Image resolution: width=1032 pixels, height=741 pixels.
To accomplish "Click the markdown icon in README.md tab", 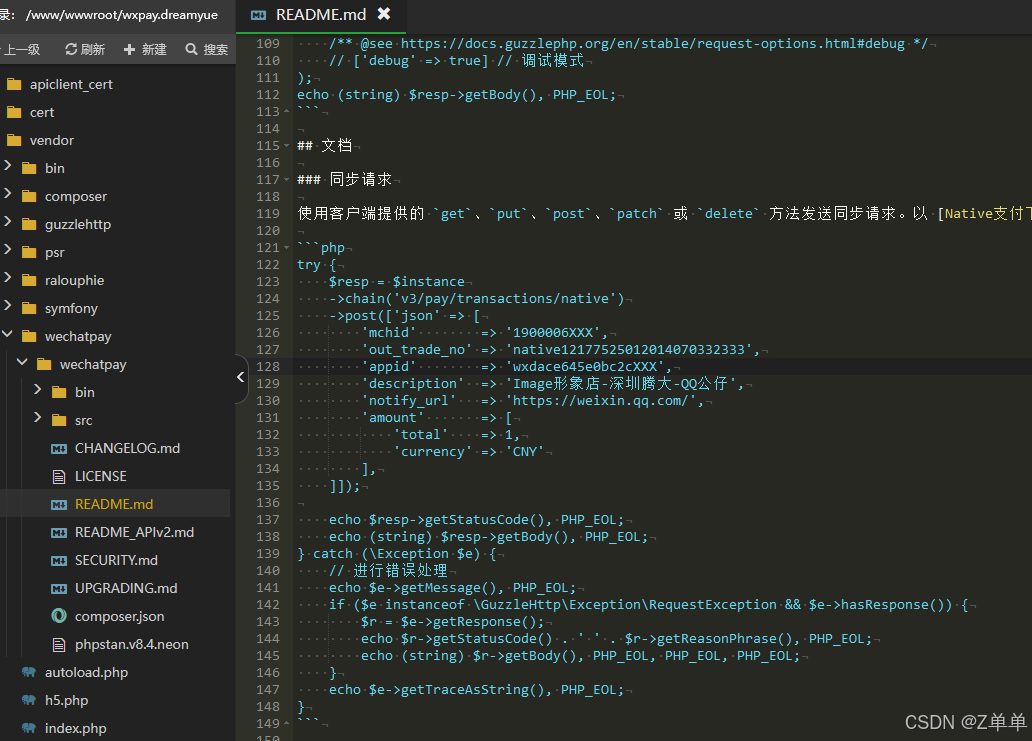I will (259, 14).
